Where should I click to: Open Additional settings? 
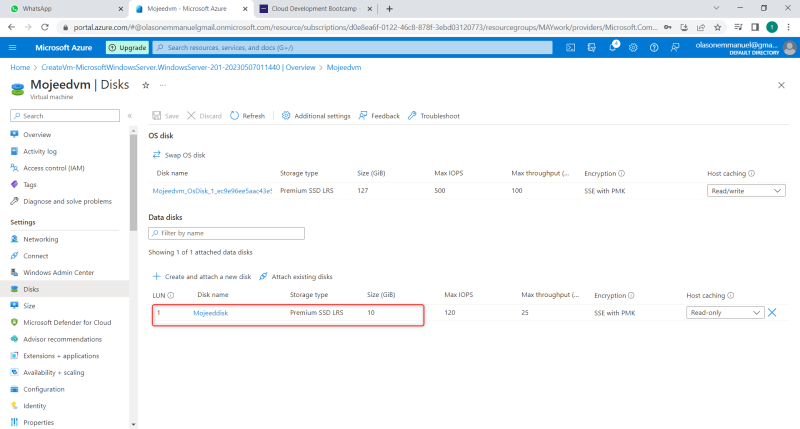(316, 116)
